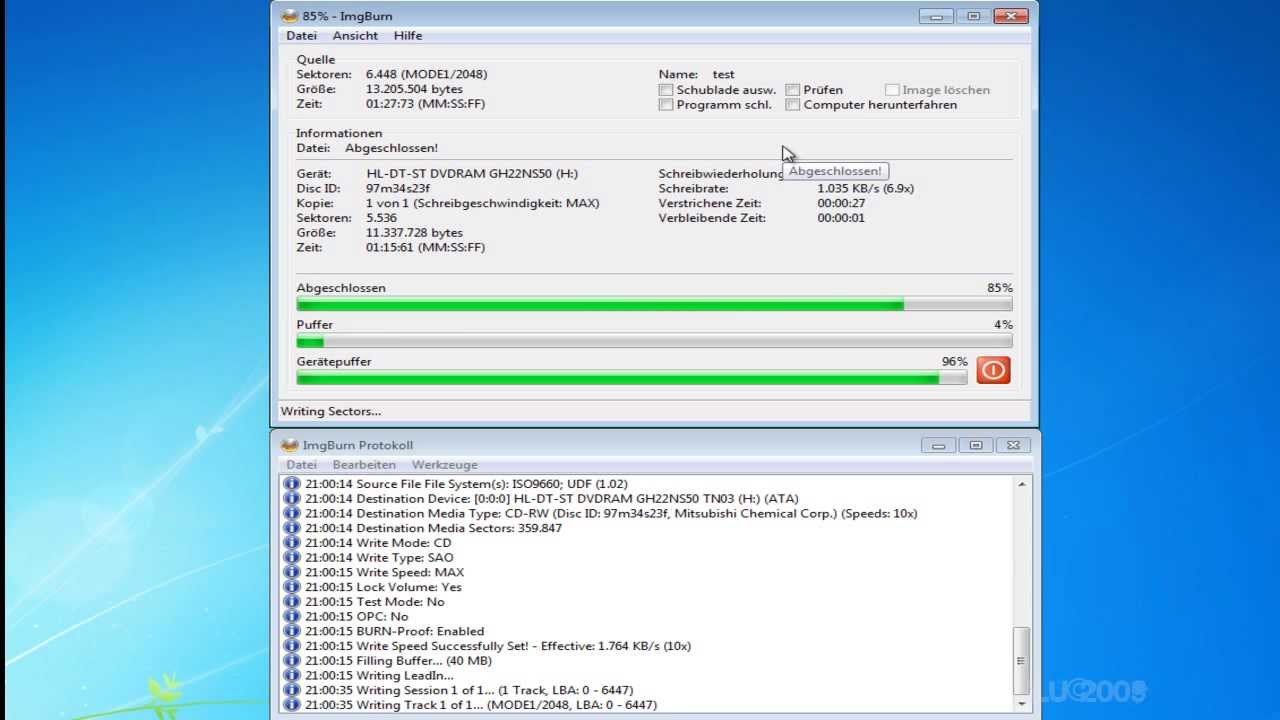The height and width of the screenshot is (720, 1280).
Task: Click Schreibrate value '1.035 KB/s (6.9x)'
Action: (866, 188)
